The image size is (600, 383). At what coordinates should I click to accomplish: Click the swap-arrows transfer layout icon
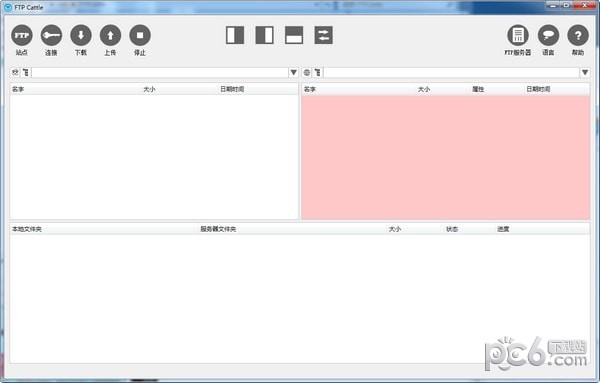pyautogui.click(x=323, y=35)
